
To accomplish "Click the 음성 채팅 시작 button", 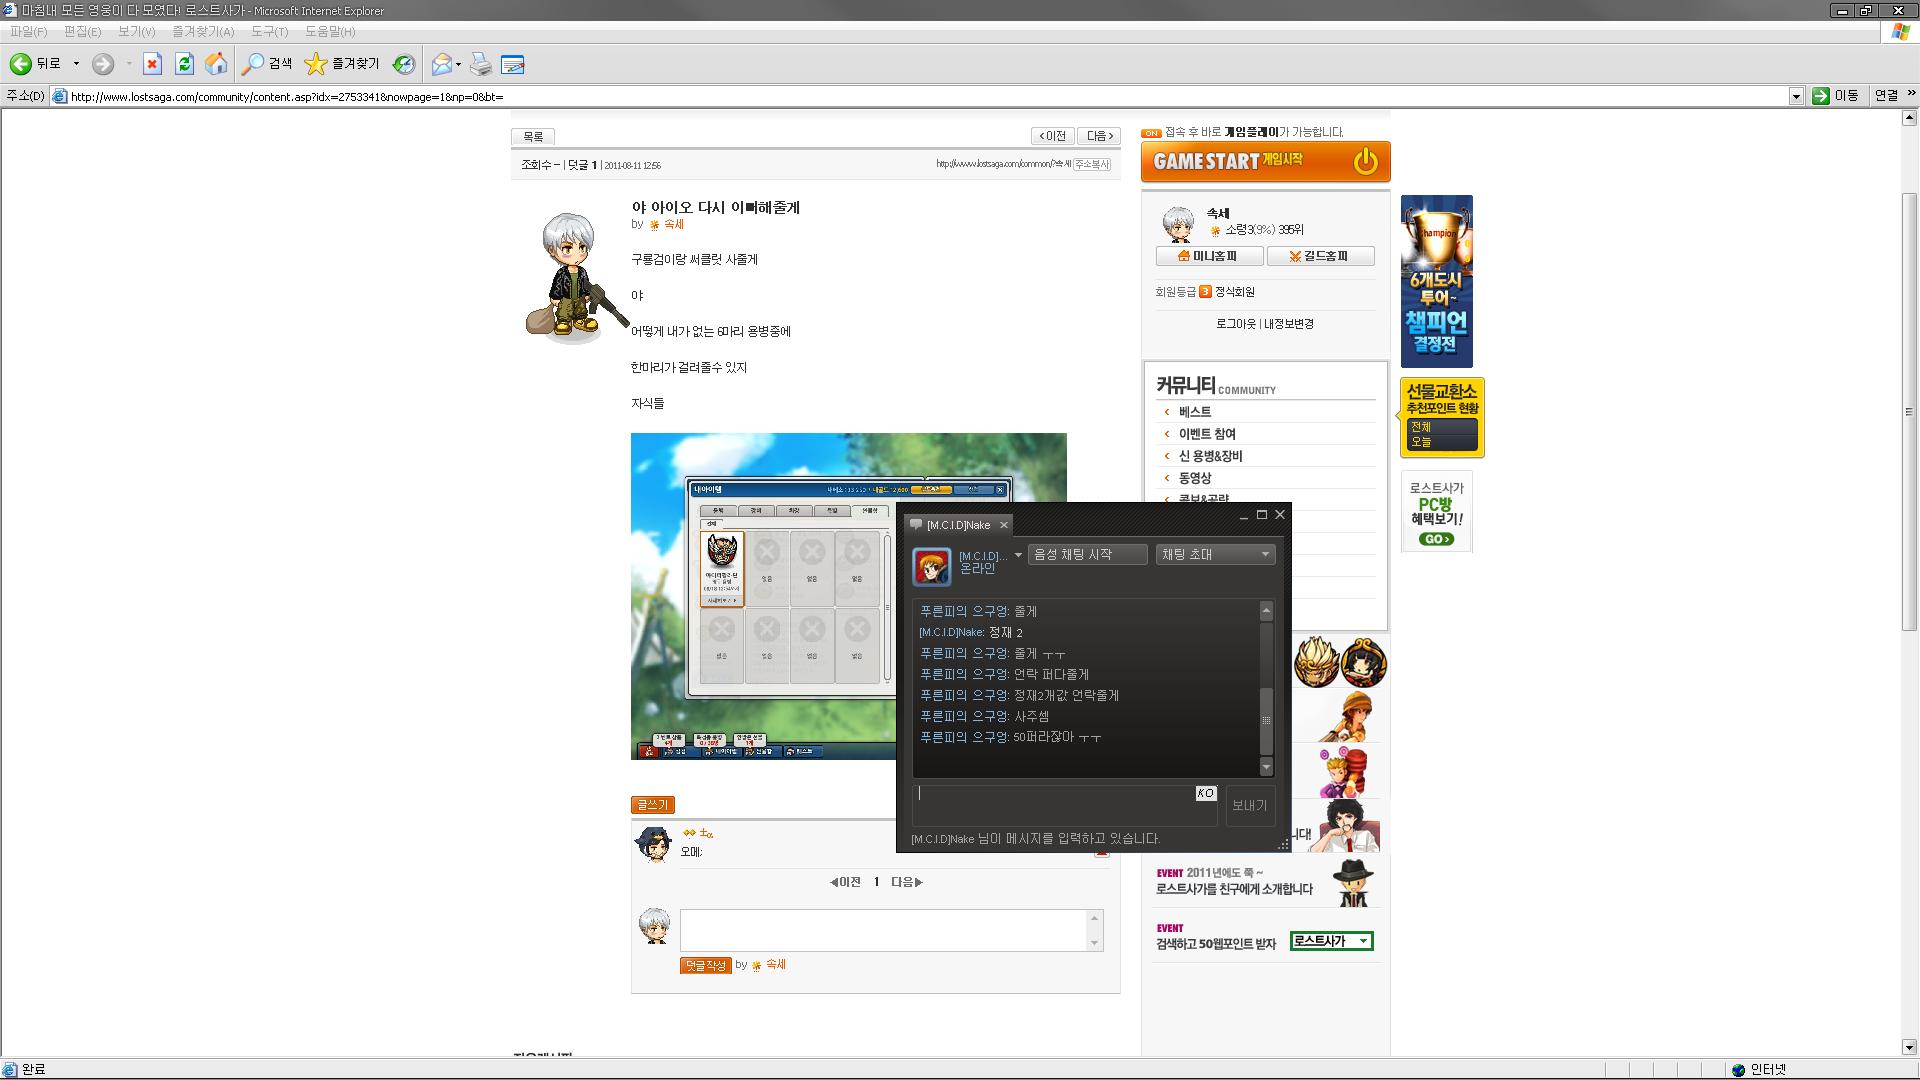I will pos(1087,554).
